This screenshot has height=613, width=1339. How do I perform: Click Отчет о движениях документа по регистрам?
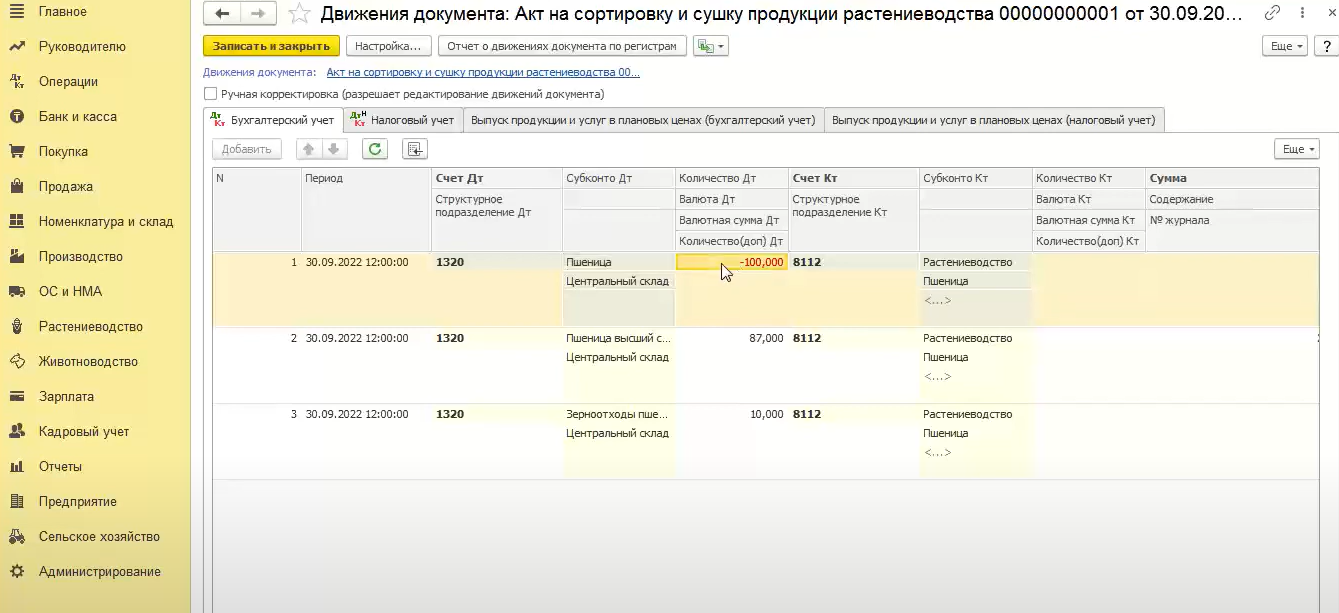(x=562, y=46)
